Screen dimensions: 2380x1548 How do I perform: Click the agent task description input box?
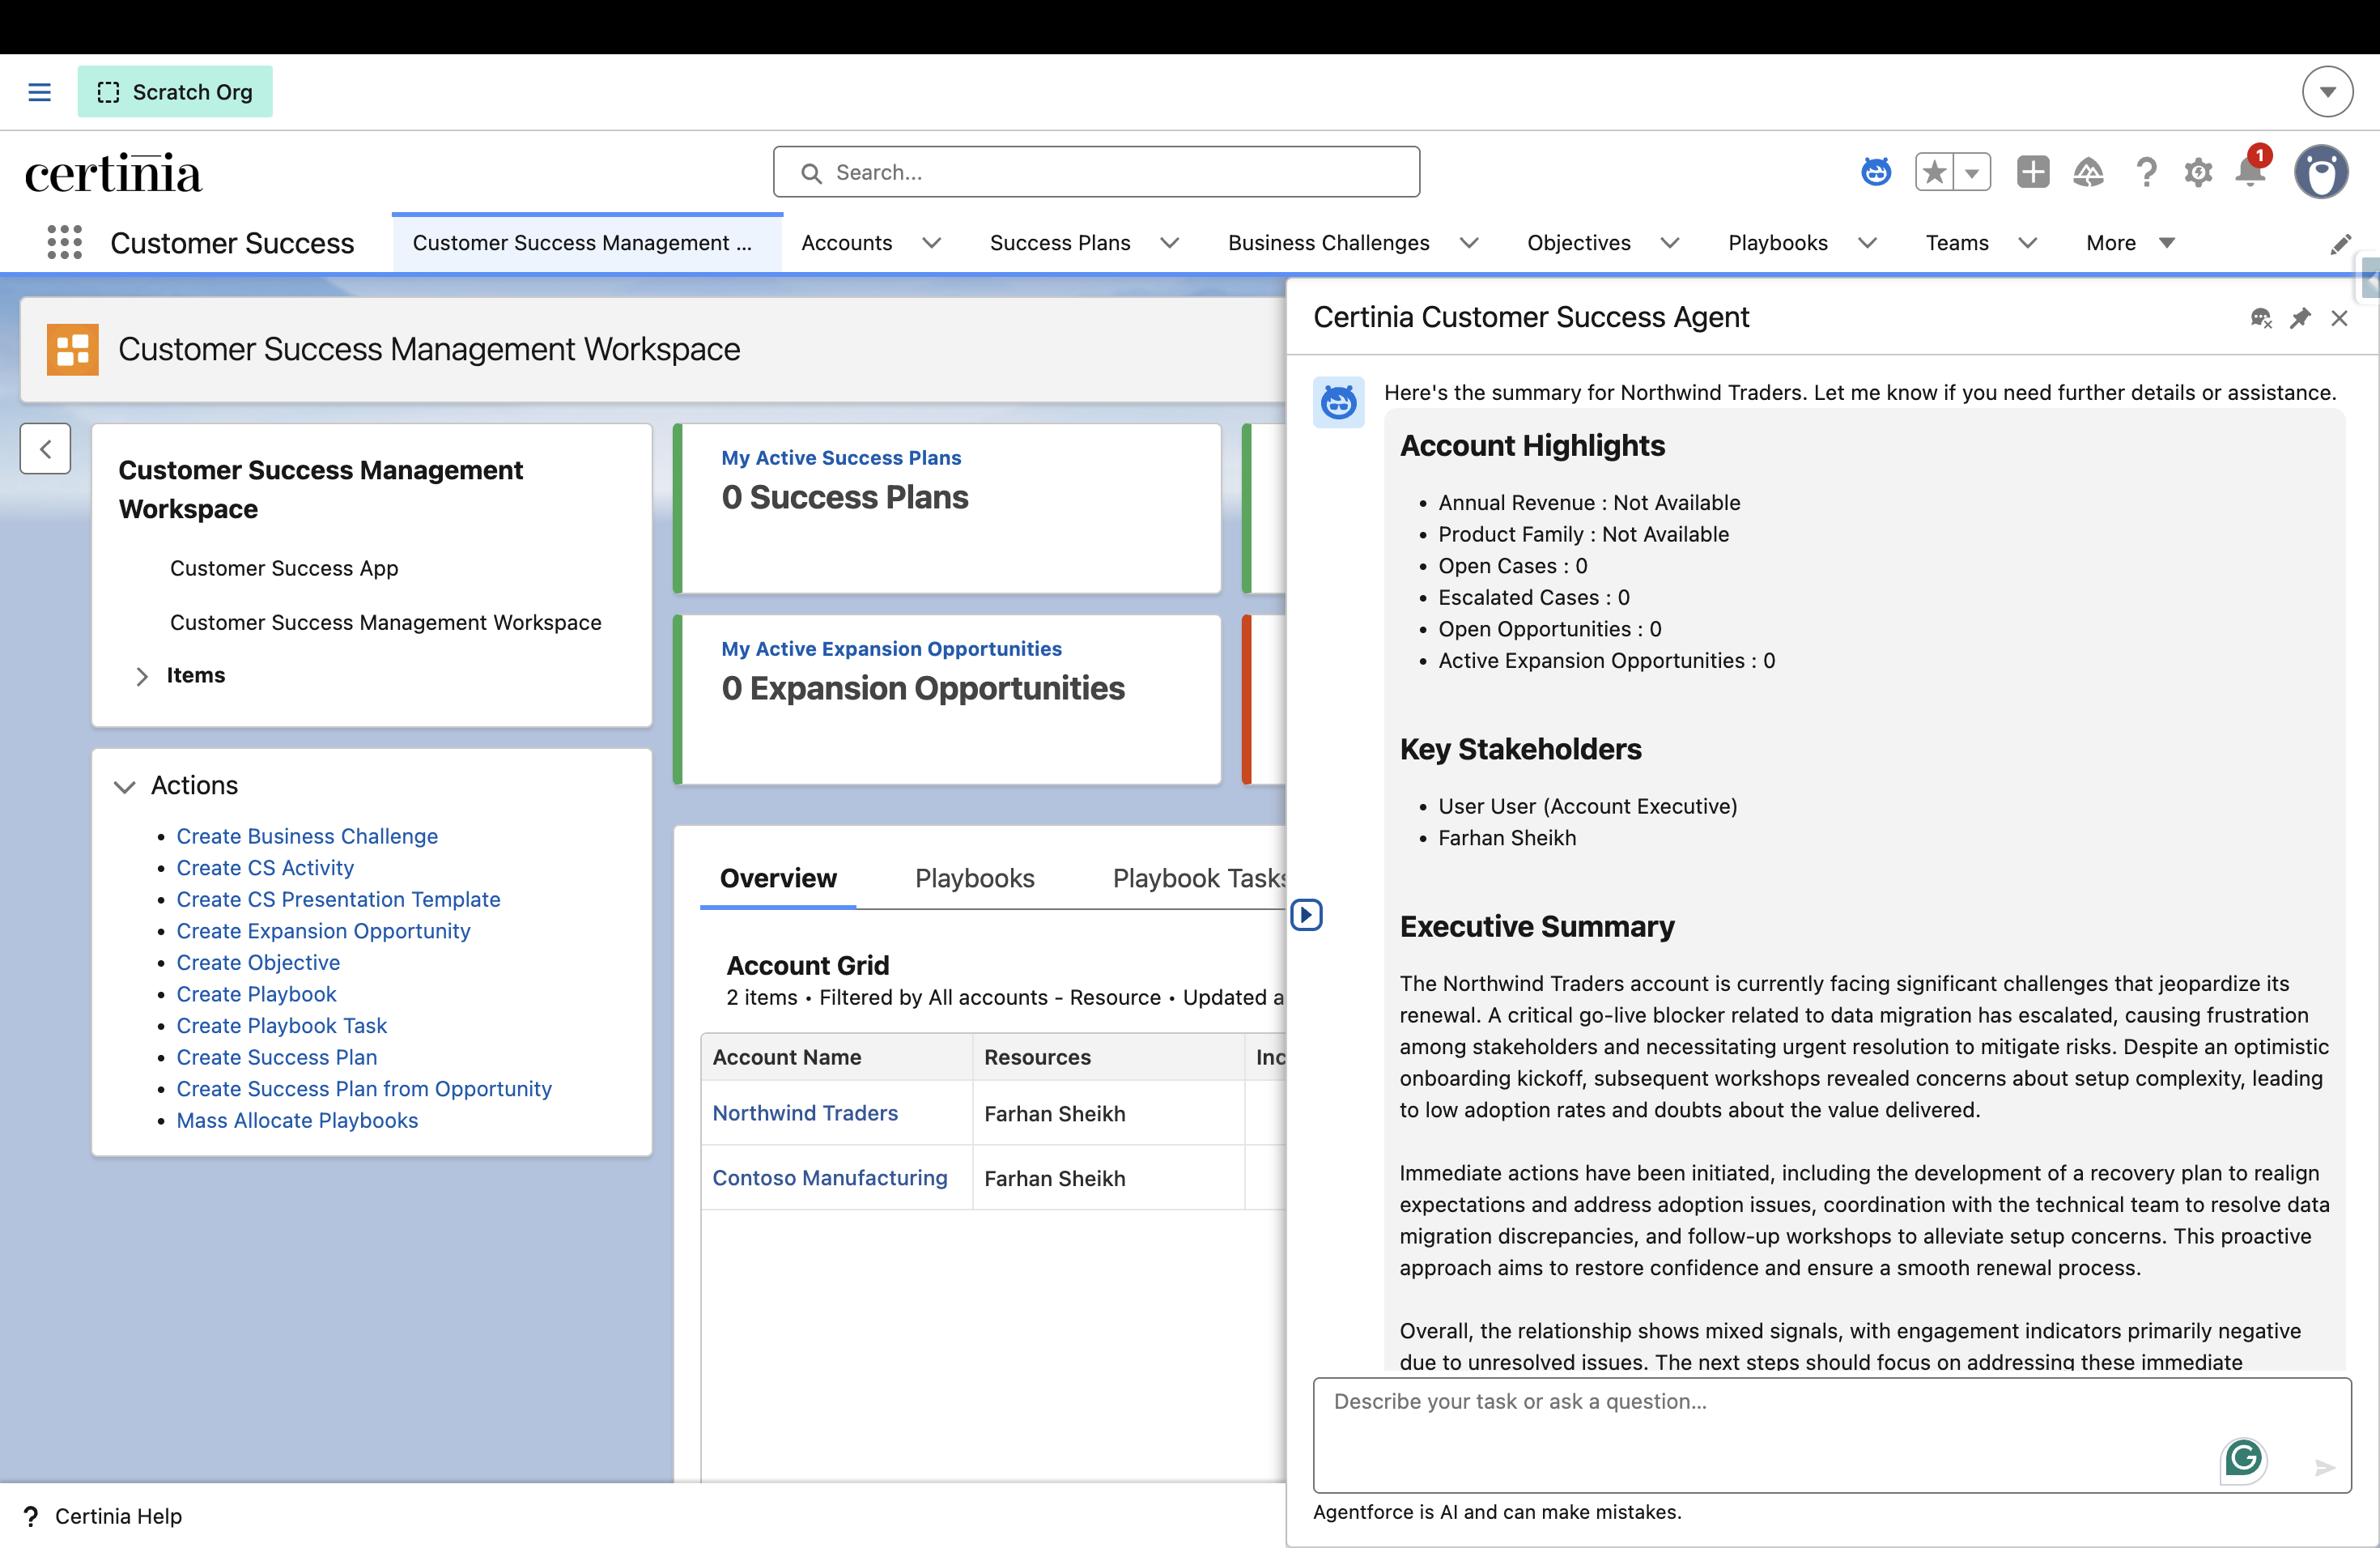pyautogui.click(x=1831, y=1435)
